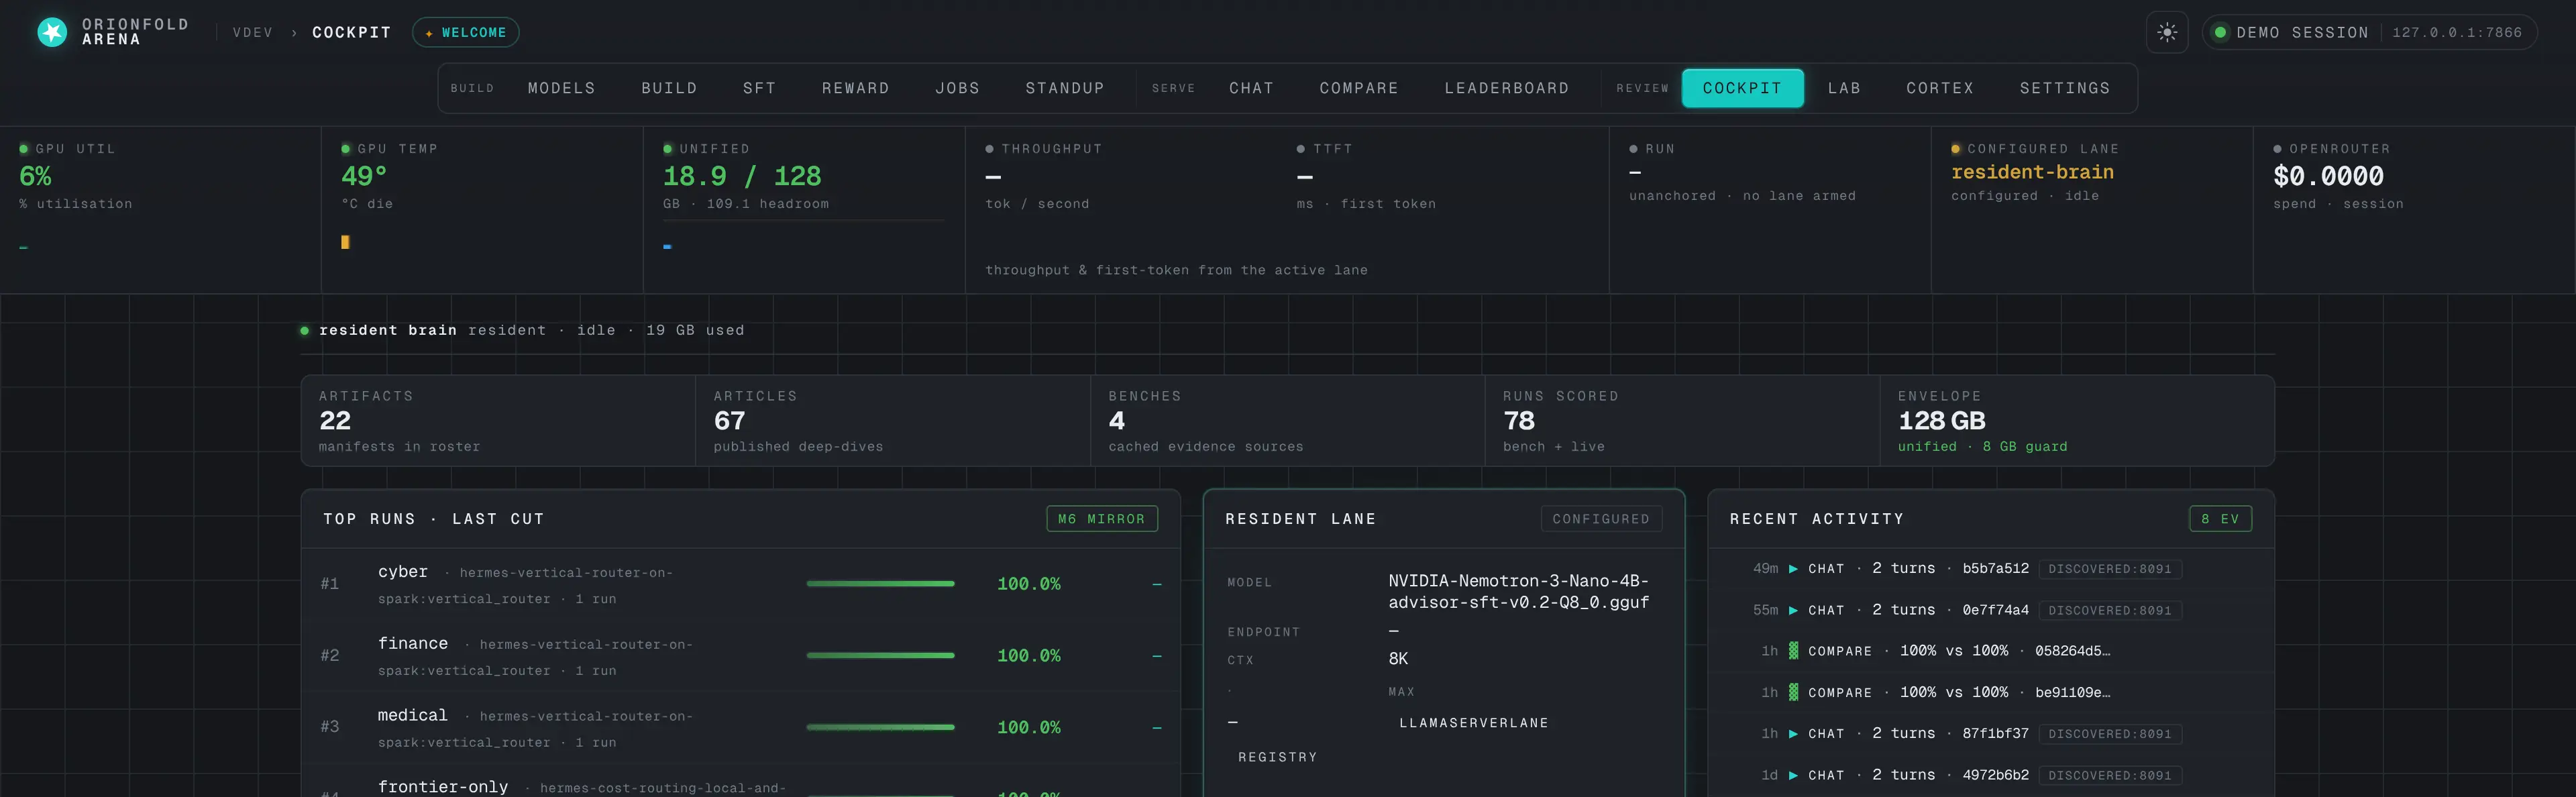Click the 6% GPU utilisation value
The height and width of the screenshot is (797, 2576).
[35, 177]
